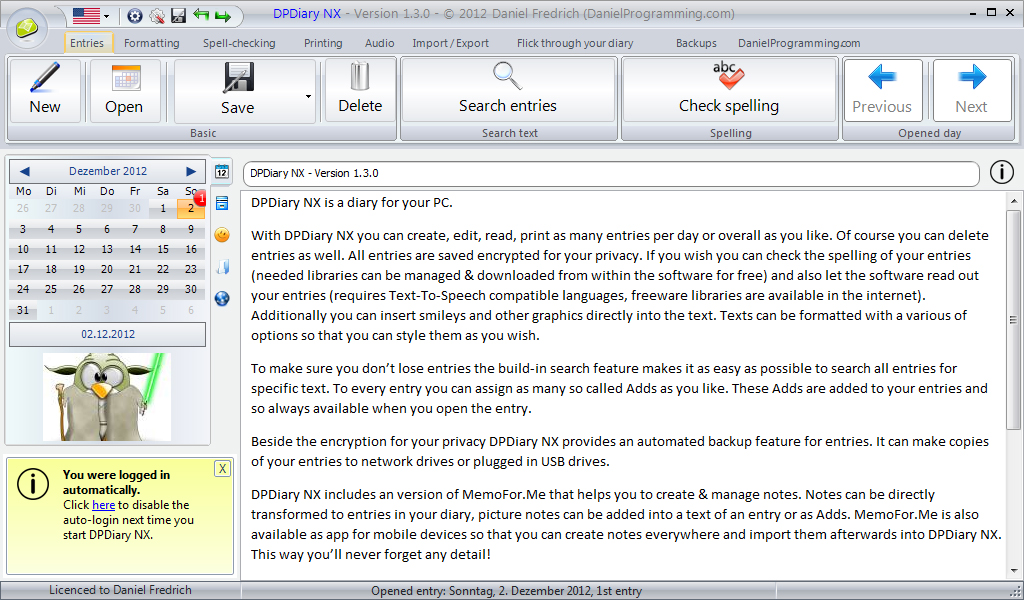
Task: Switch to the Entries ribbon tab
Action: 87,43
